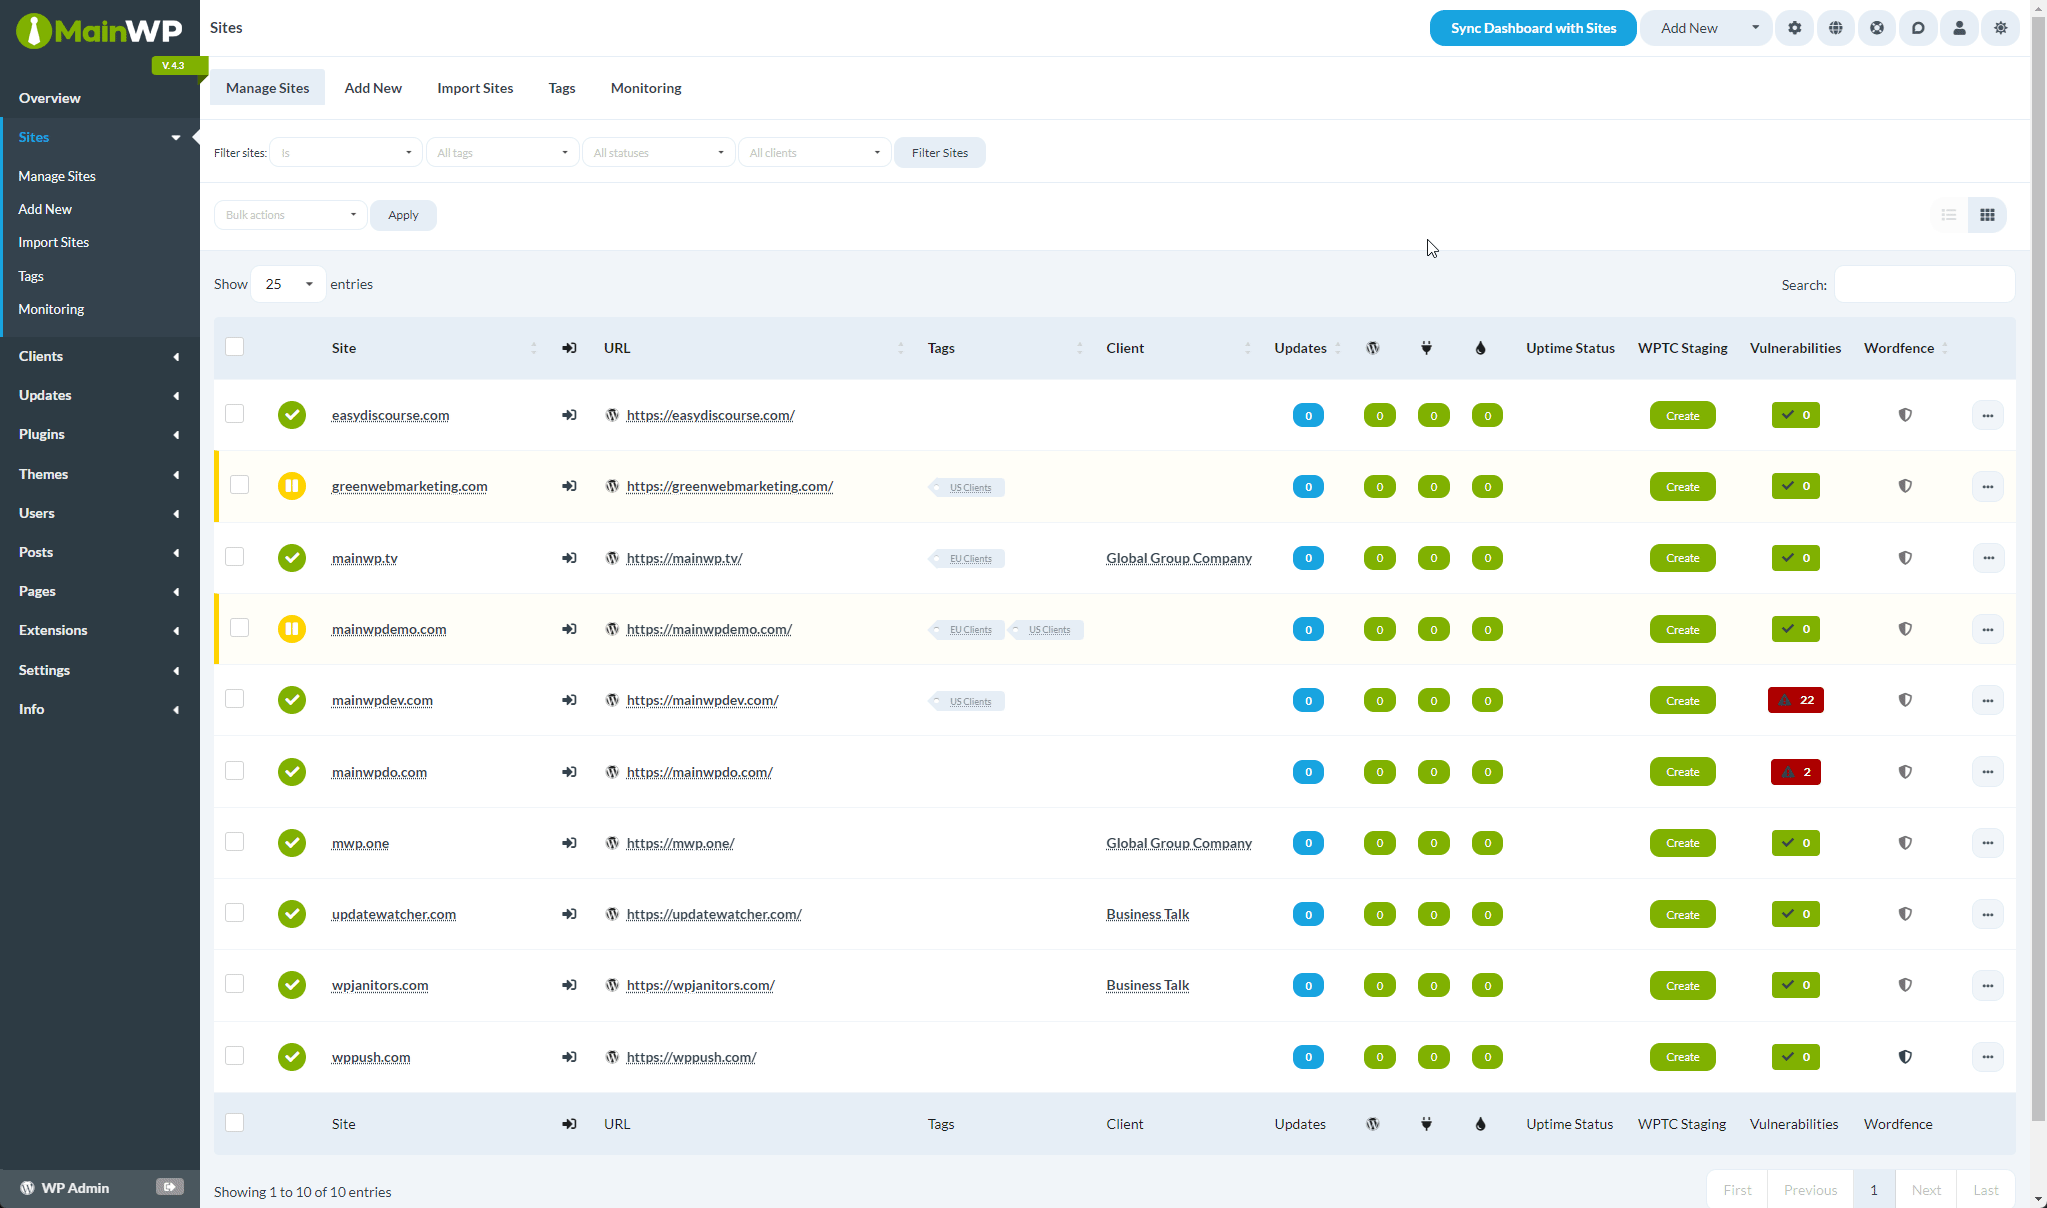Click the Sync Dashboard with Sites button
2047x1208 pixels.
pos(1532,28)
